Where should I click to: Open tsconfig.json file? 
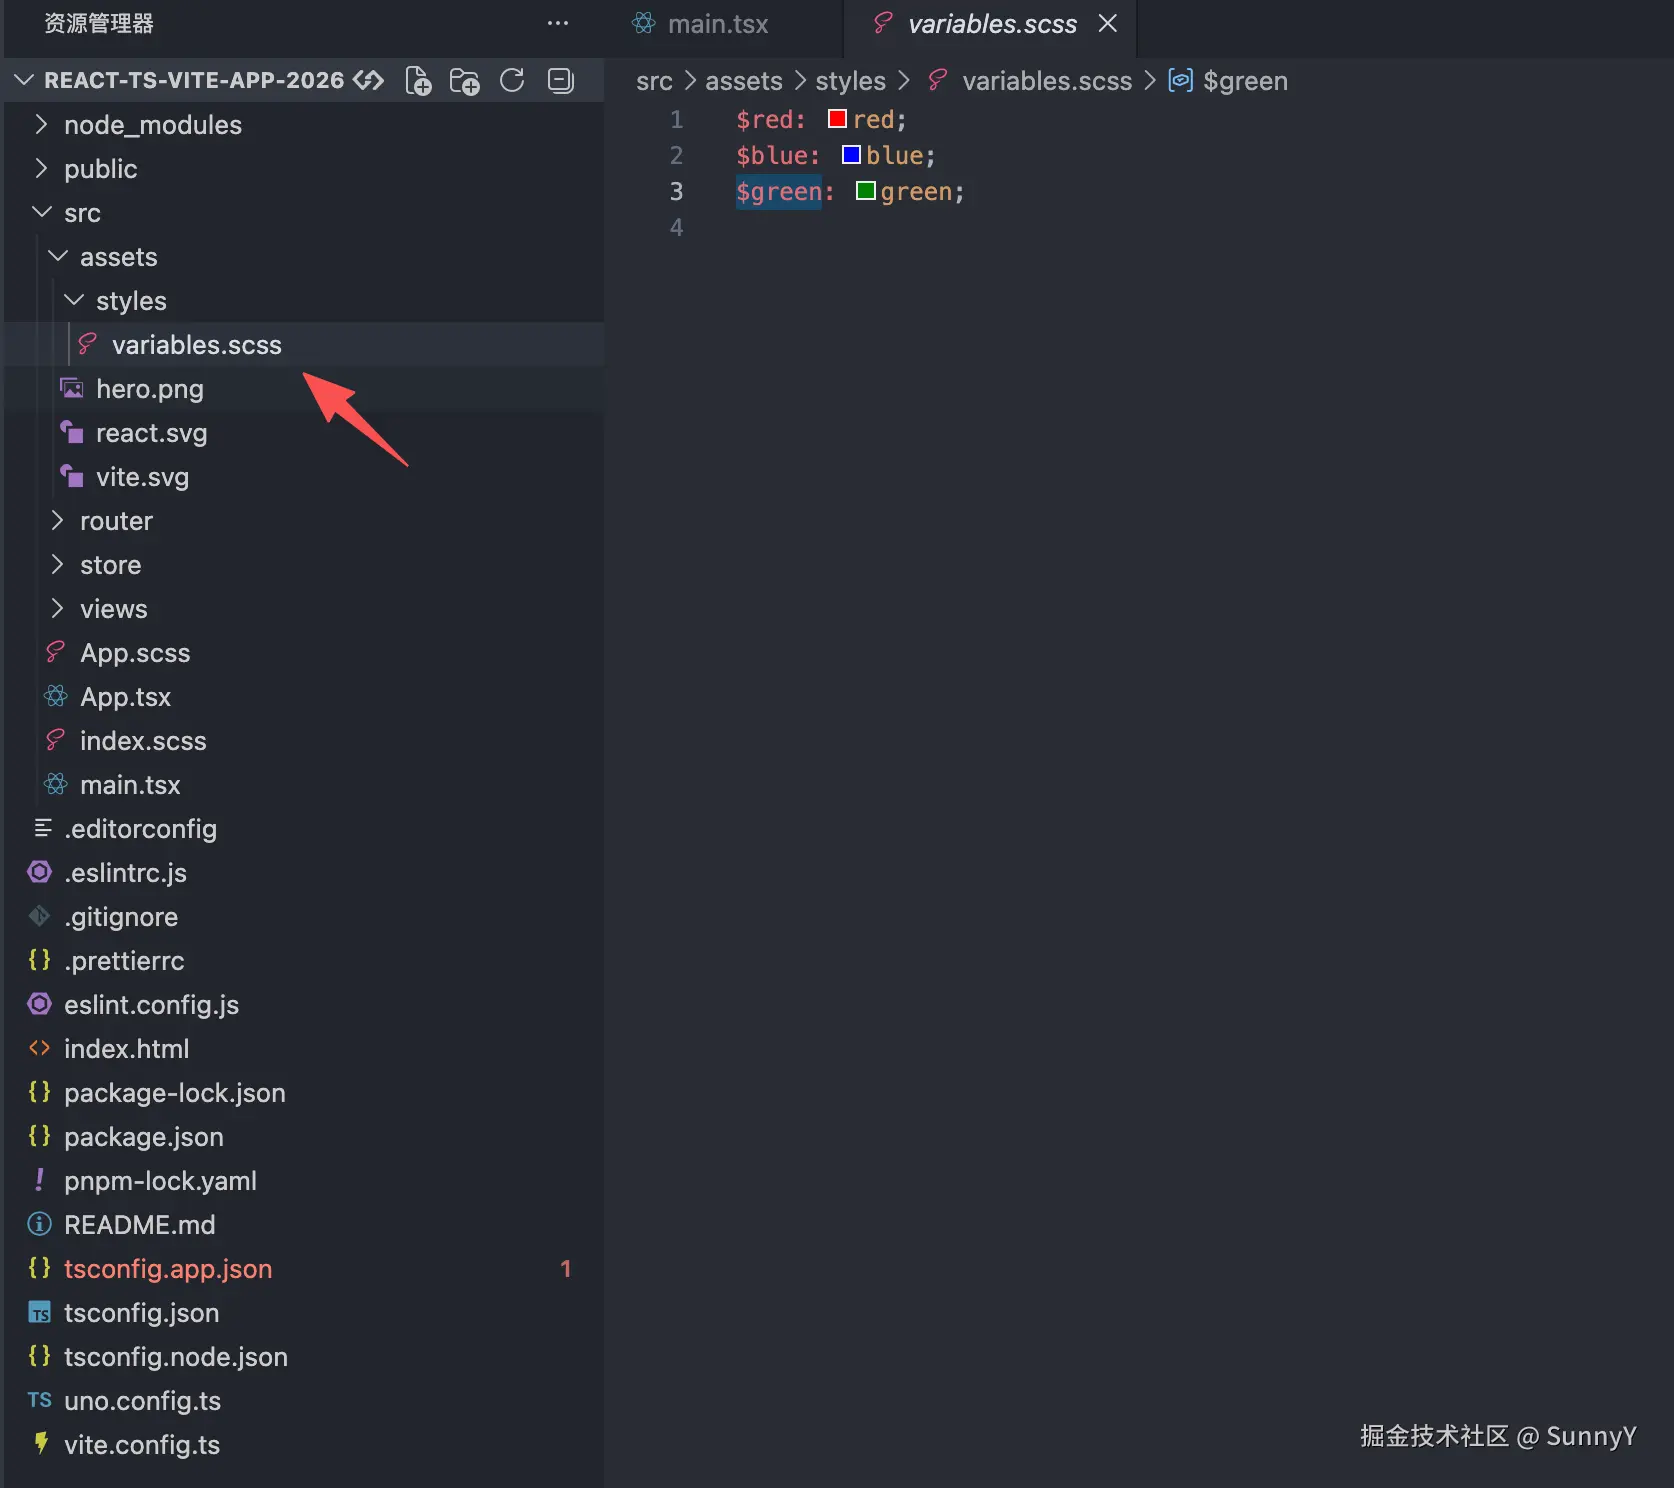(304, 1312)
